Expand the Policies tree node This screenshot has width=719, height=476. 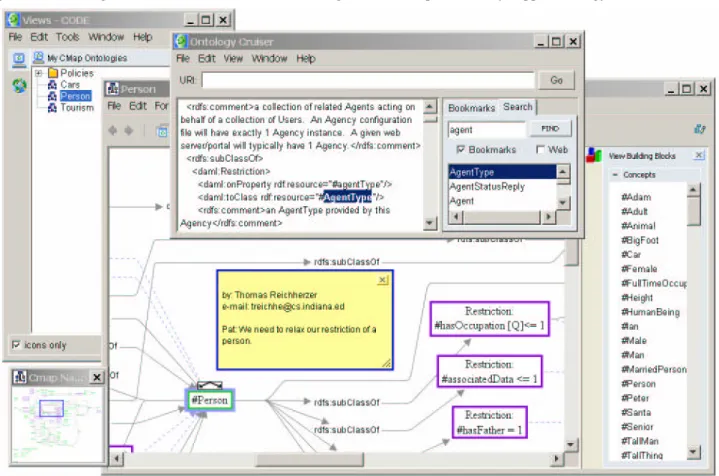[x=39, y=73]
